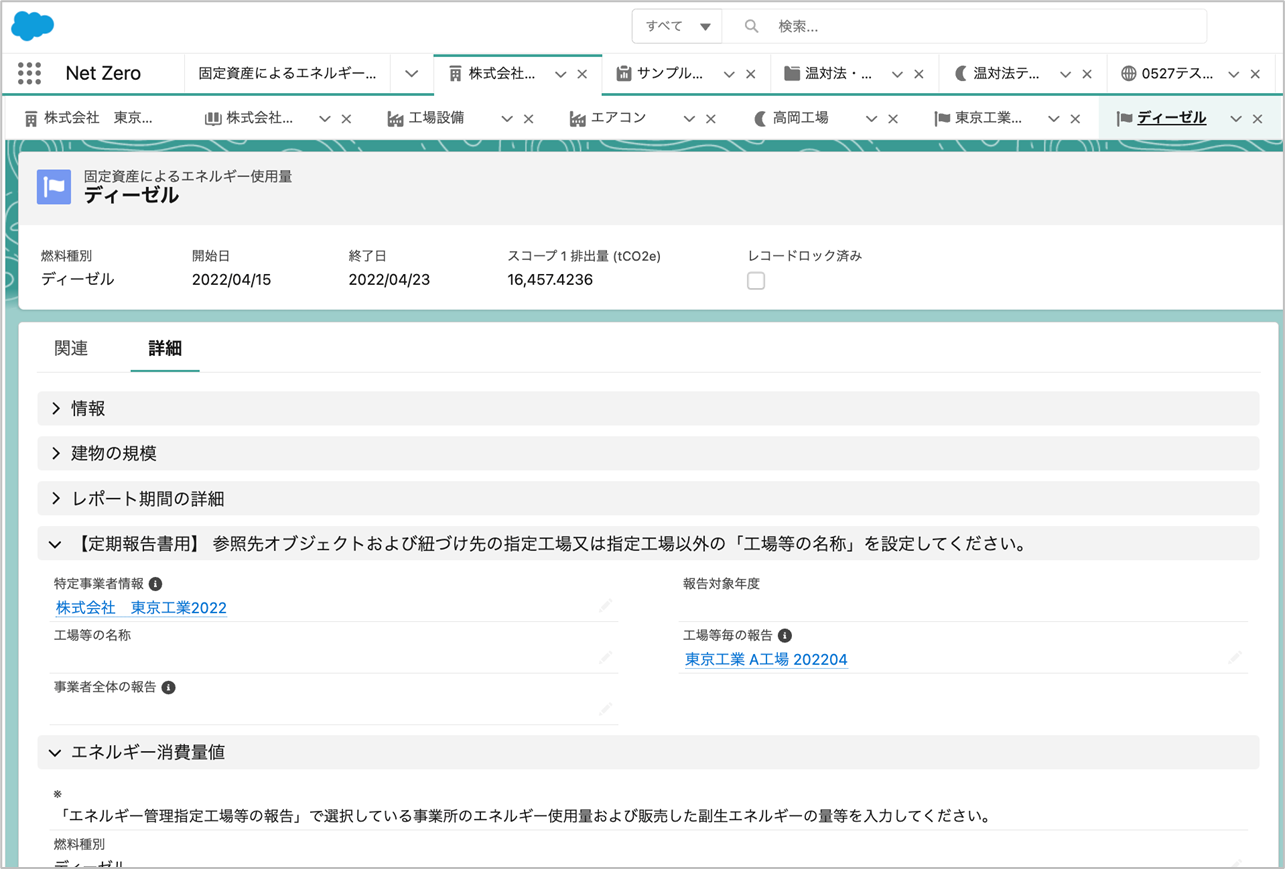
Task: Click info icon next to 工場等毎の報告
Action: [x=785, y=636]
